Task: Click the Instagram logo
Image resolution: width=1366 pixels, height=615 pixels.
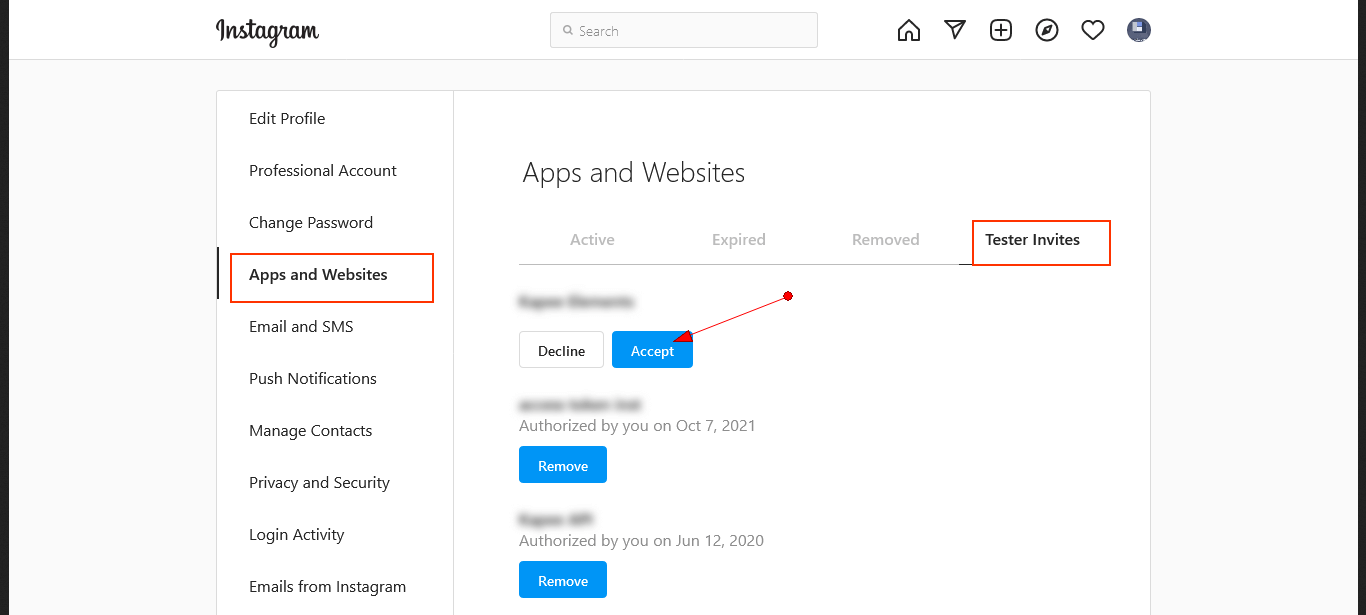Action: [x=267, y=31]
